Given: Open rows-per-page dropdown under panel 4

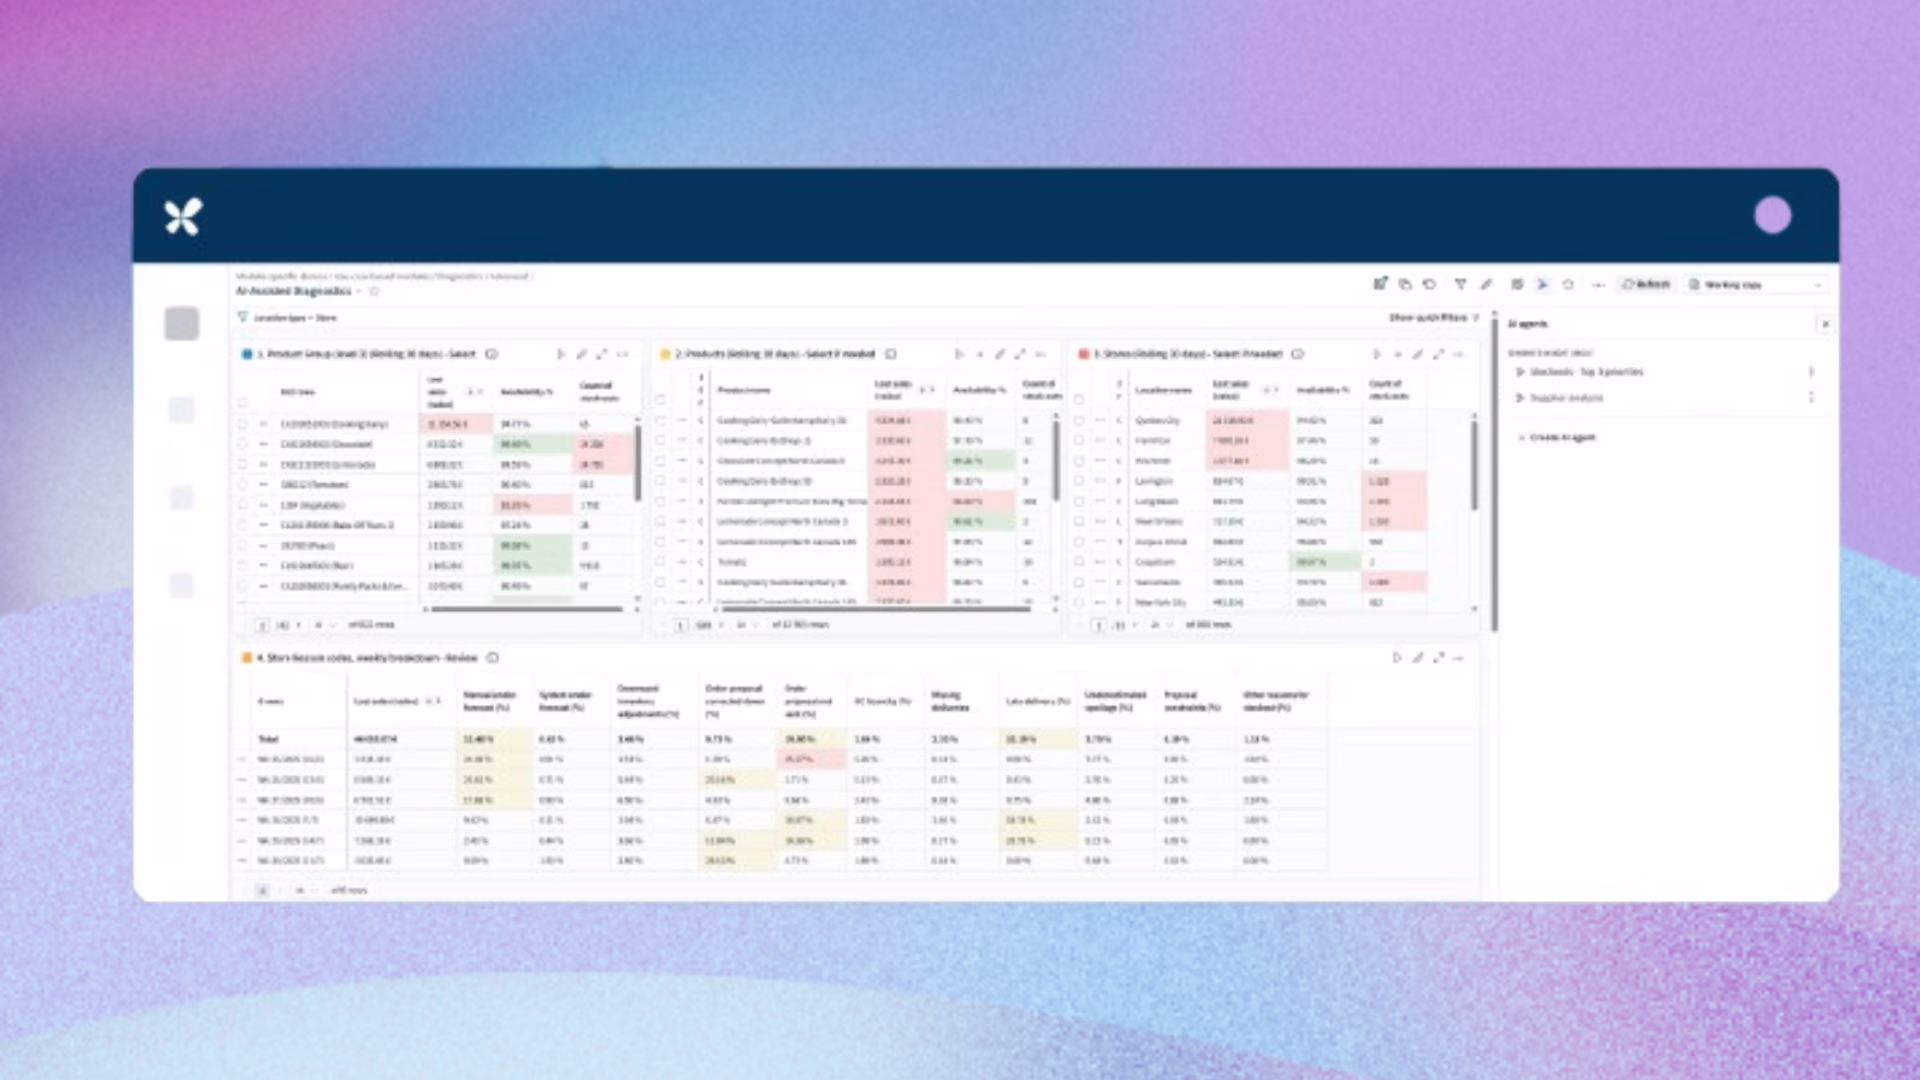Looking at the screenshot, I should [x=305, y=890].
